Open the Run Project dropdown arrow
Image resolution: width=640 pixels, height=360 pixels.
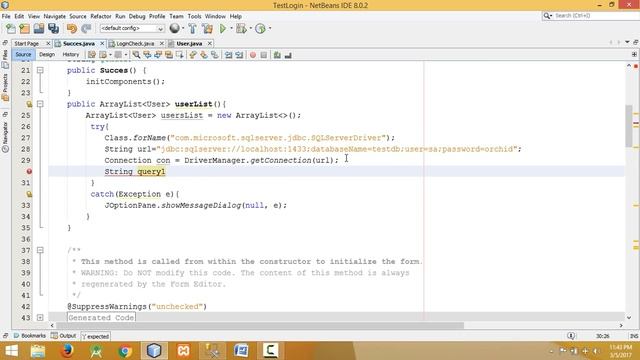click(x=231, y=29)
